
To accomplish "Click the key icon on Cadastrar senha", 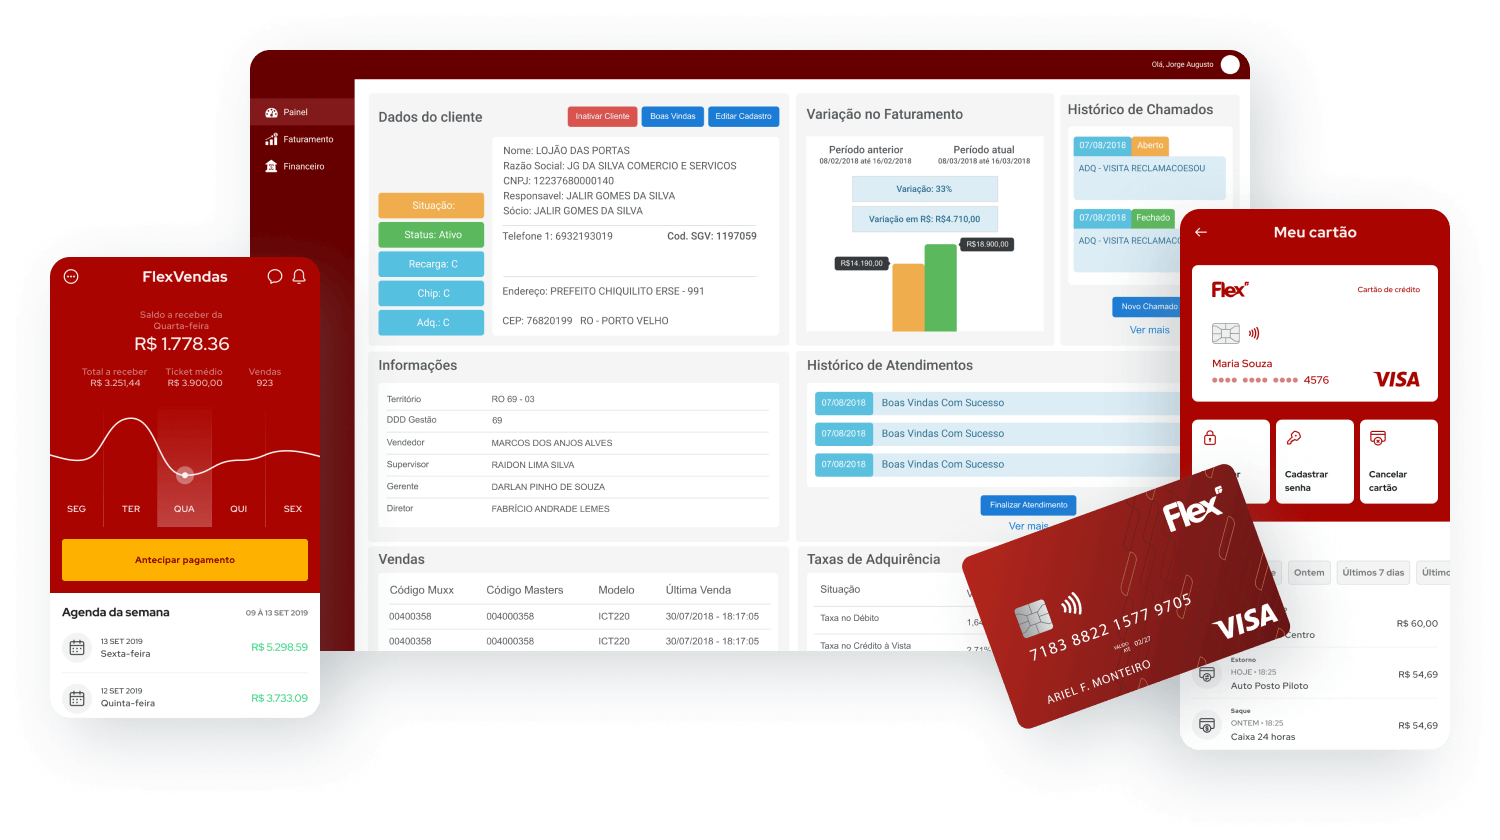I will click(x=1294, y=438).
